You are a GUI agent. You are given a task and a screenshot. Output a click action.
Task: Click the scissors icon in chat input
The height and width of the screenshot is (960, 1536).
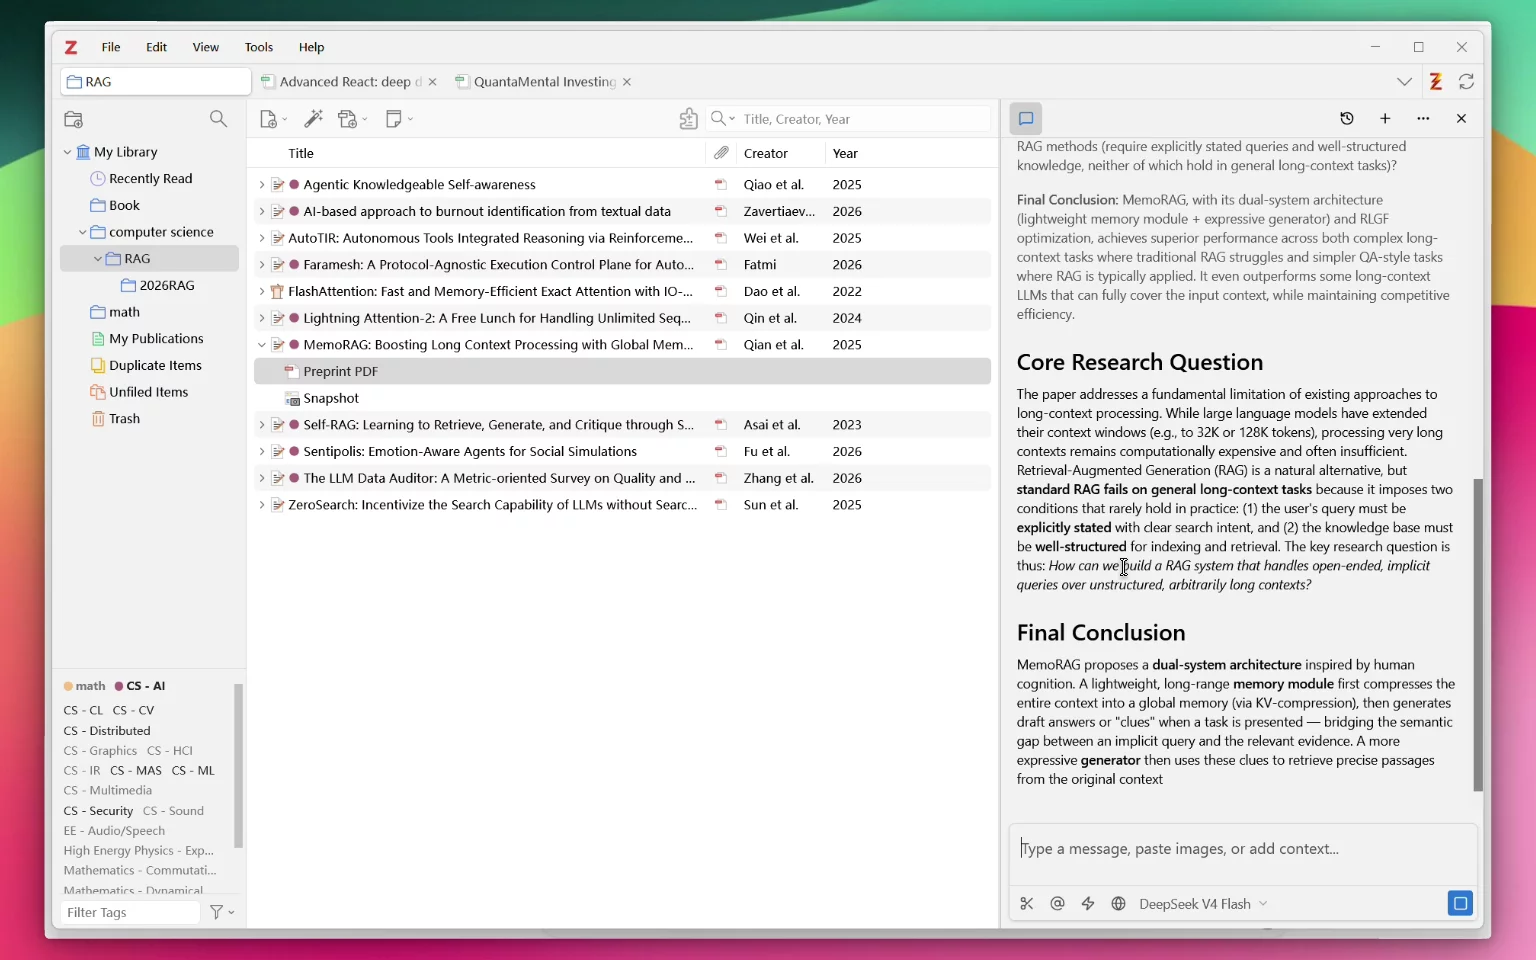pos(1027,904)
